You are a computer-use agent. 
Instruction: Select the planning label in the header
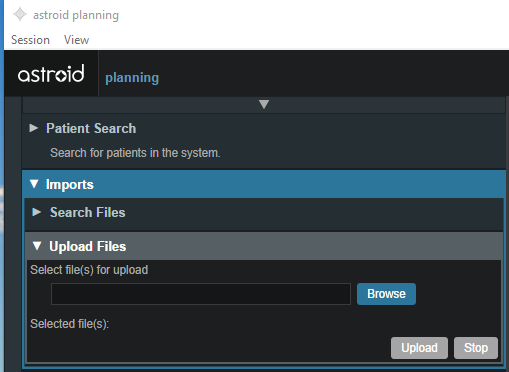pyautogui.click(x=132, y=78)
